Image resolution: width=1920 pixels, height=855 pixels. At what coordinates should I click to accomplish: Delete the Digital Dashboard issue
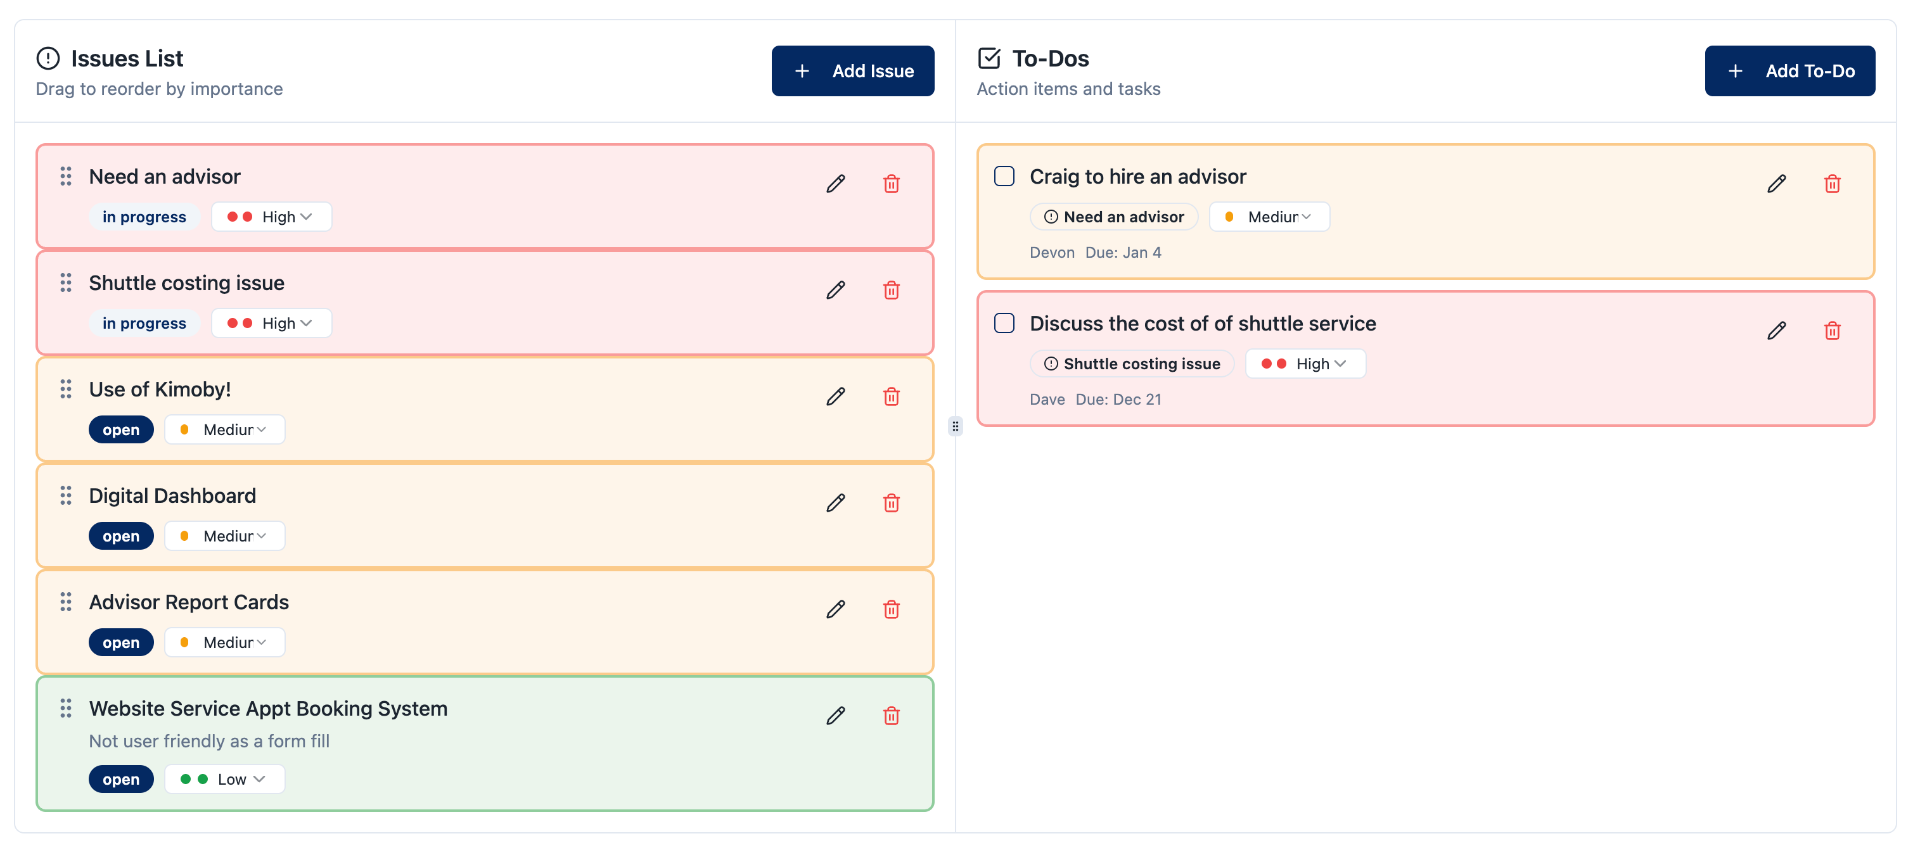pos(892,503)
